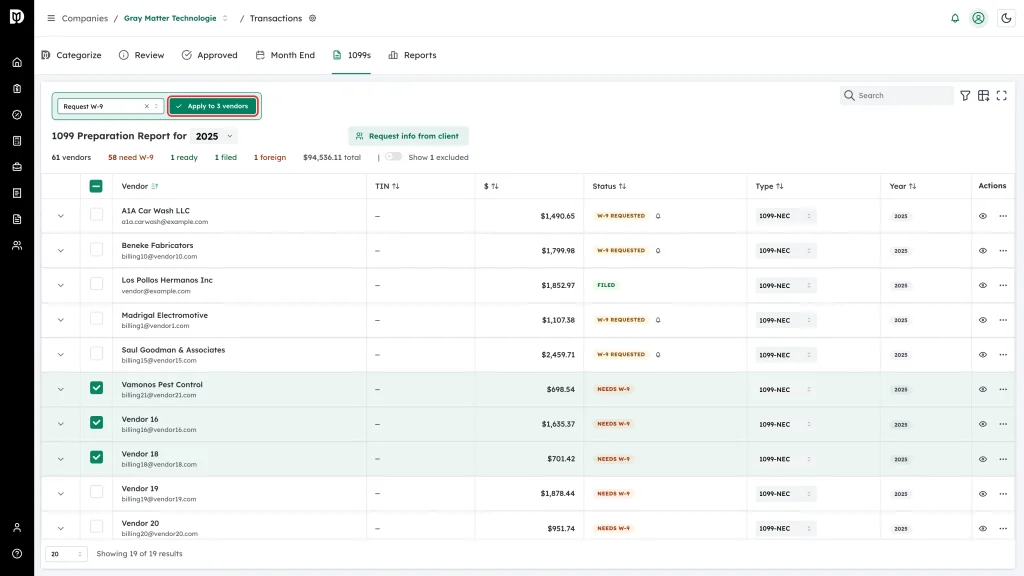Open more actions for Vendor 16

(x=1003, y=424)
